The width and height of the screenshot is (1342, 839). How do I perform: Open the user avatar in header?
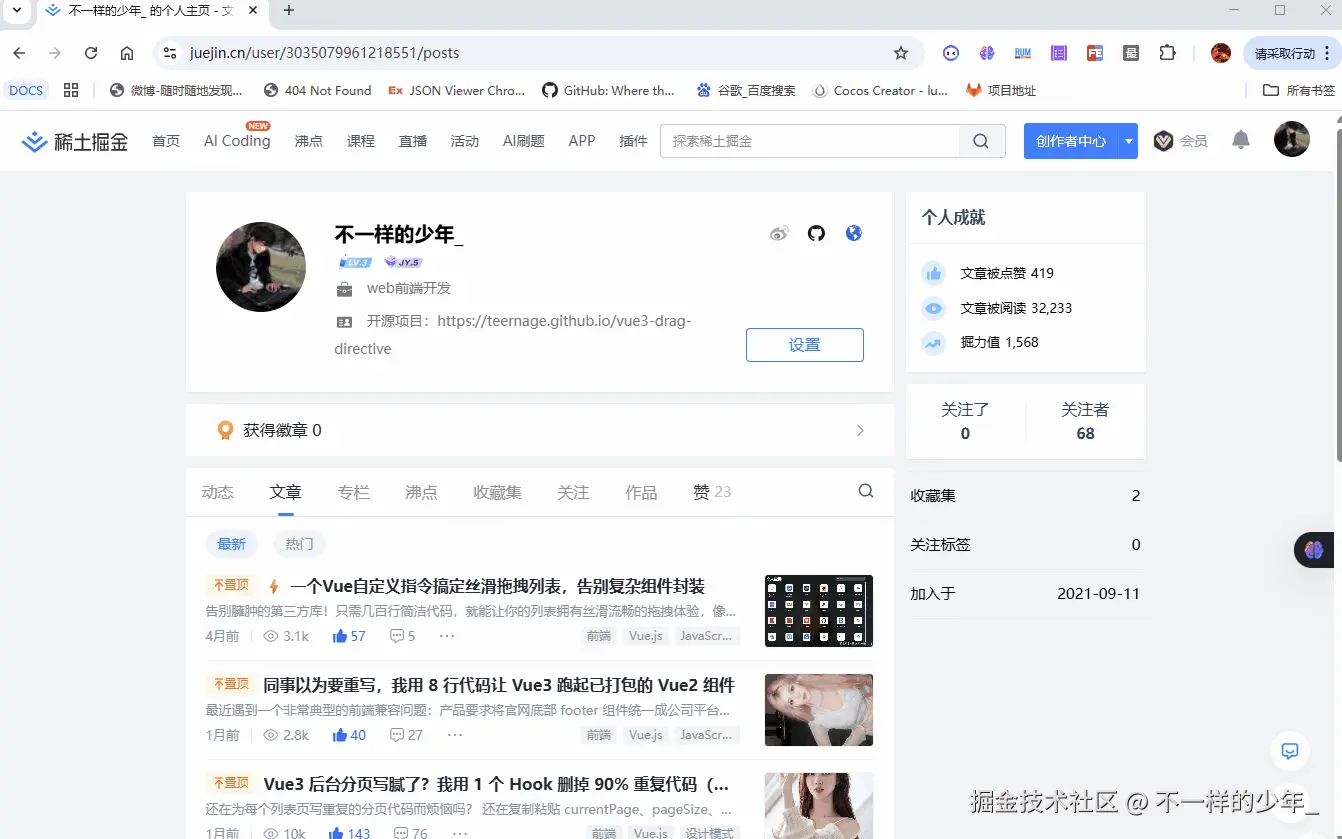(1292, 140)
